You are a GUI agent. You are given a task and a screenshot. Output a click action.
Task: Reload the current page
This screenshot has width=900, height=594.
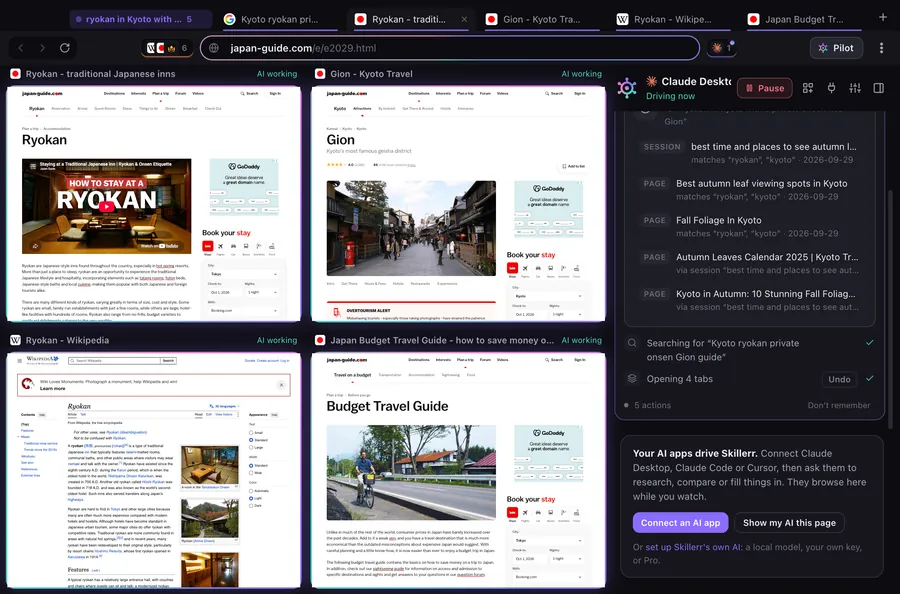tap(65, 48)
